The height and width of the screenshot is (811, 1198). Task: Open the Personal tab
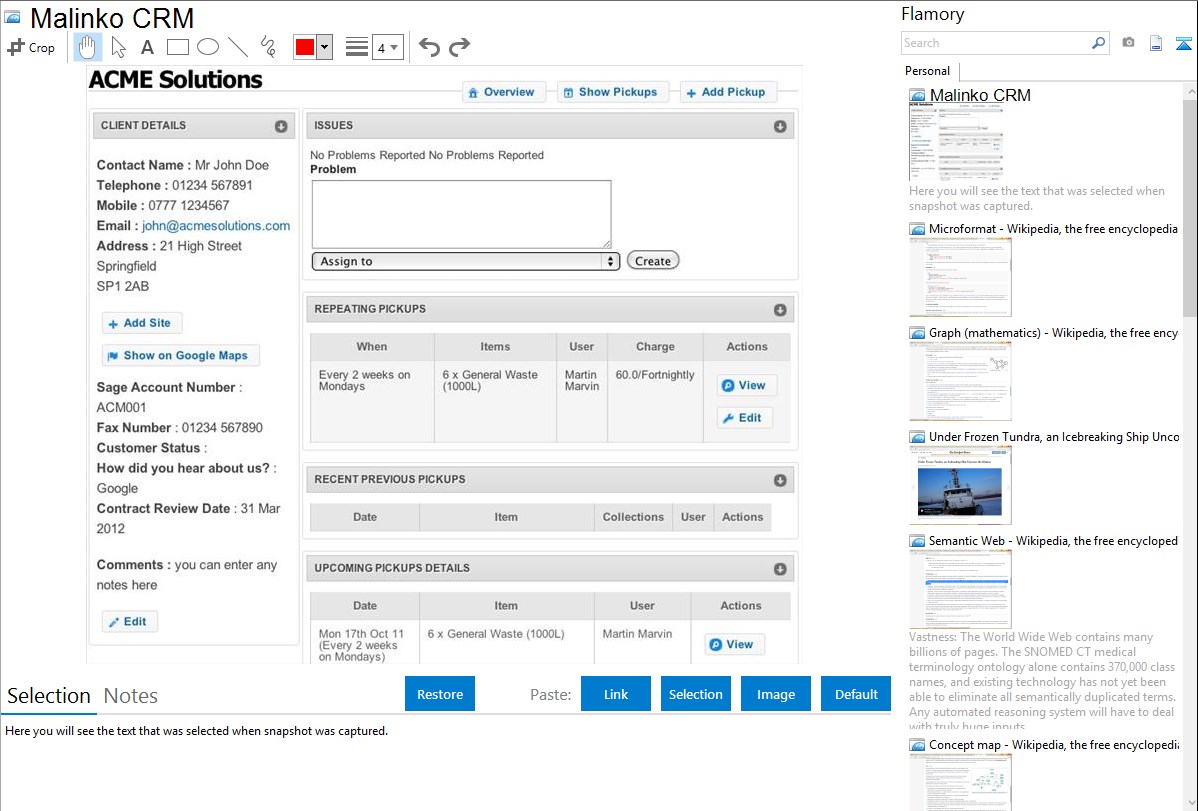[927, 71]
